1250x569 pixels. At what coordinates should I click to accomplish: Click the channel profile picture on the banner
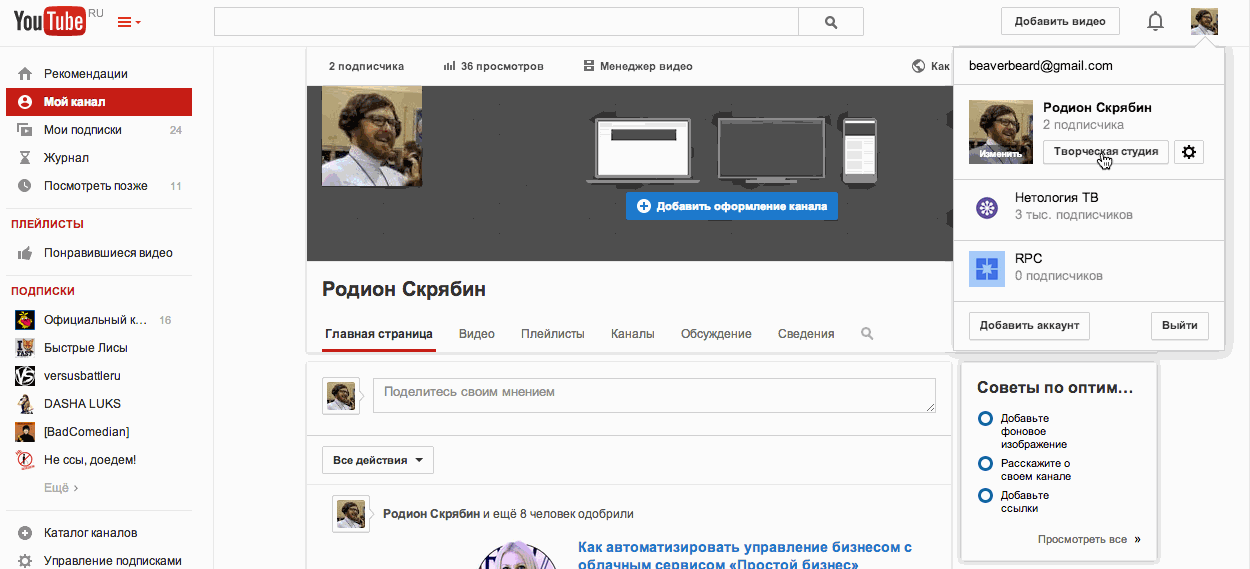372,136
